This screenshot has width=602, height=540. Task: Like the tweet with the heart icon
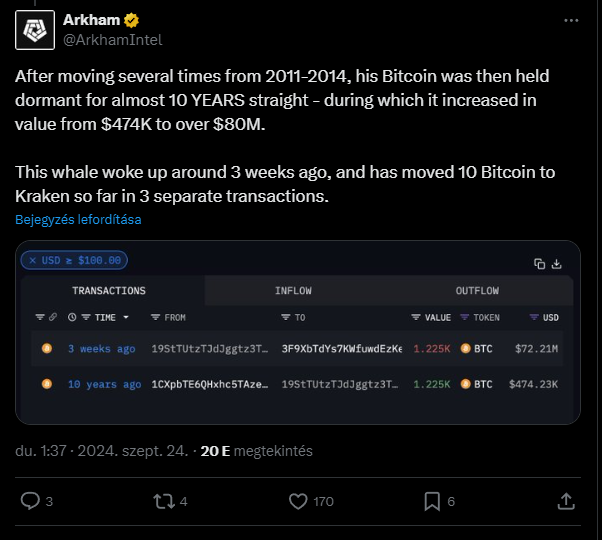[x=298, y=501]
